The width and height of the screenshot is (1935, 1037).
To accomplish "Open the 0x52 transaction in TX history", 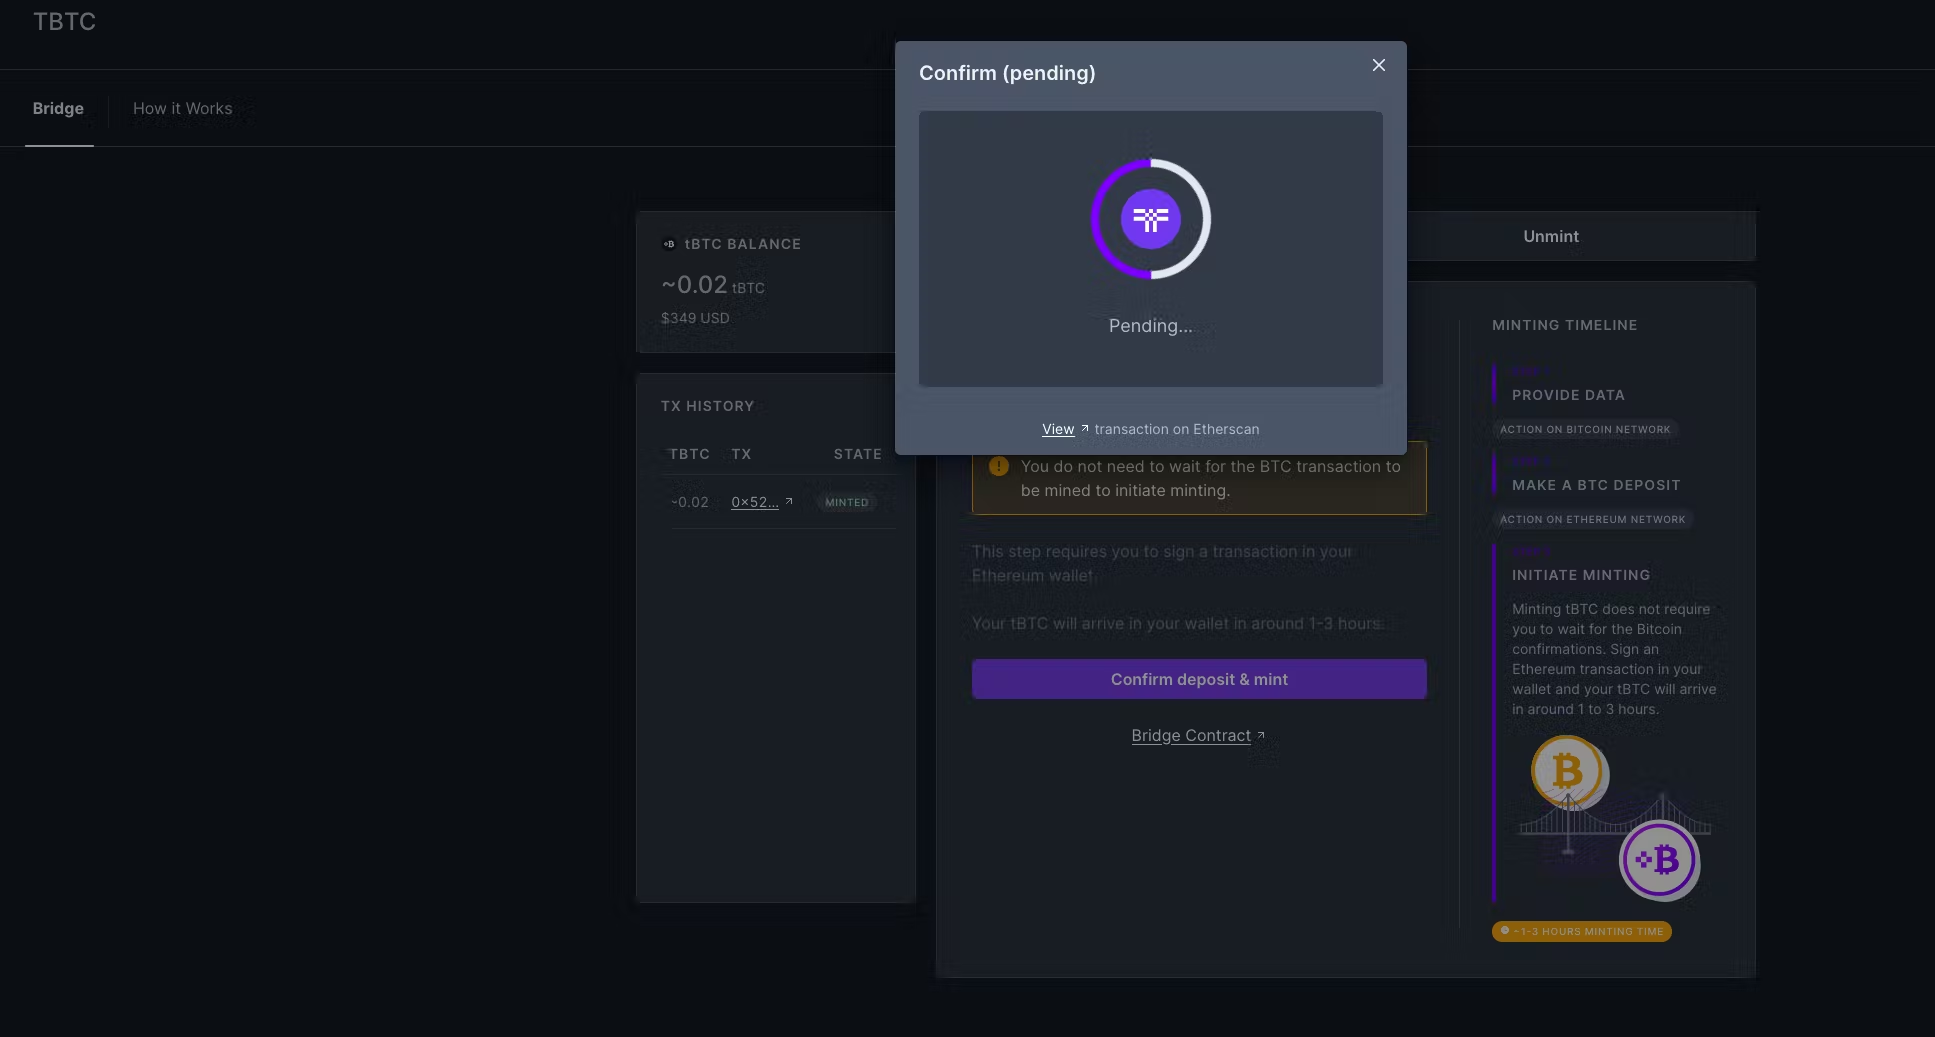I will [755, 502].
